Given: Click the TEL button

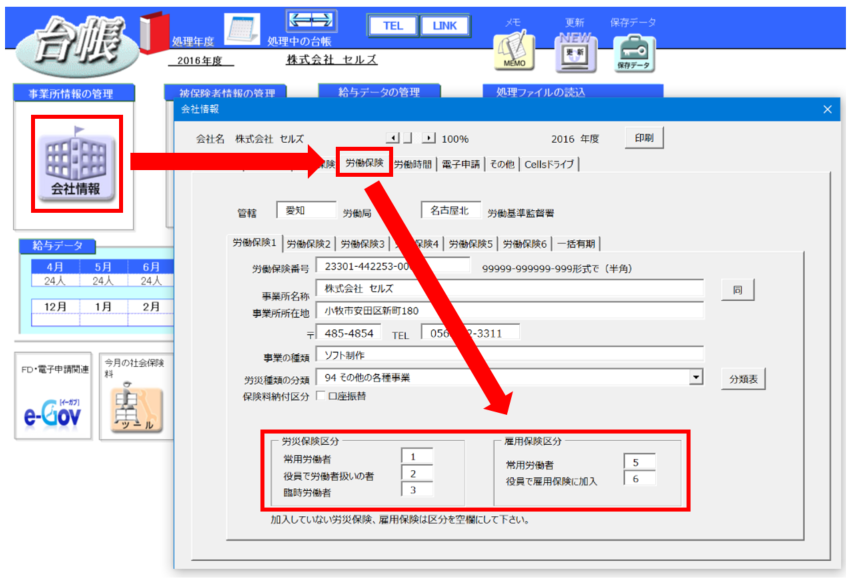Looking at the screenshot, I should (392, 26).
